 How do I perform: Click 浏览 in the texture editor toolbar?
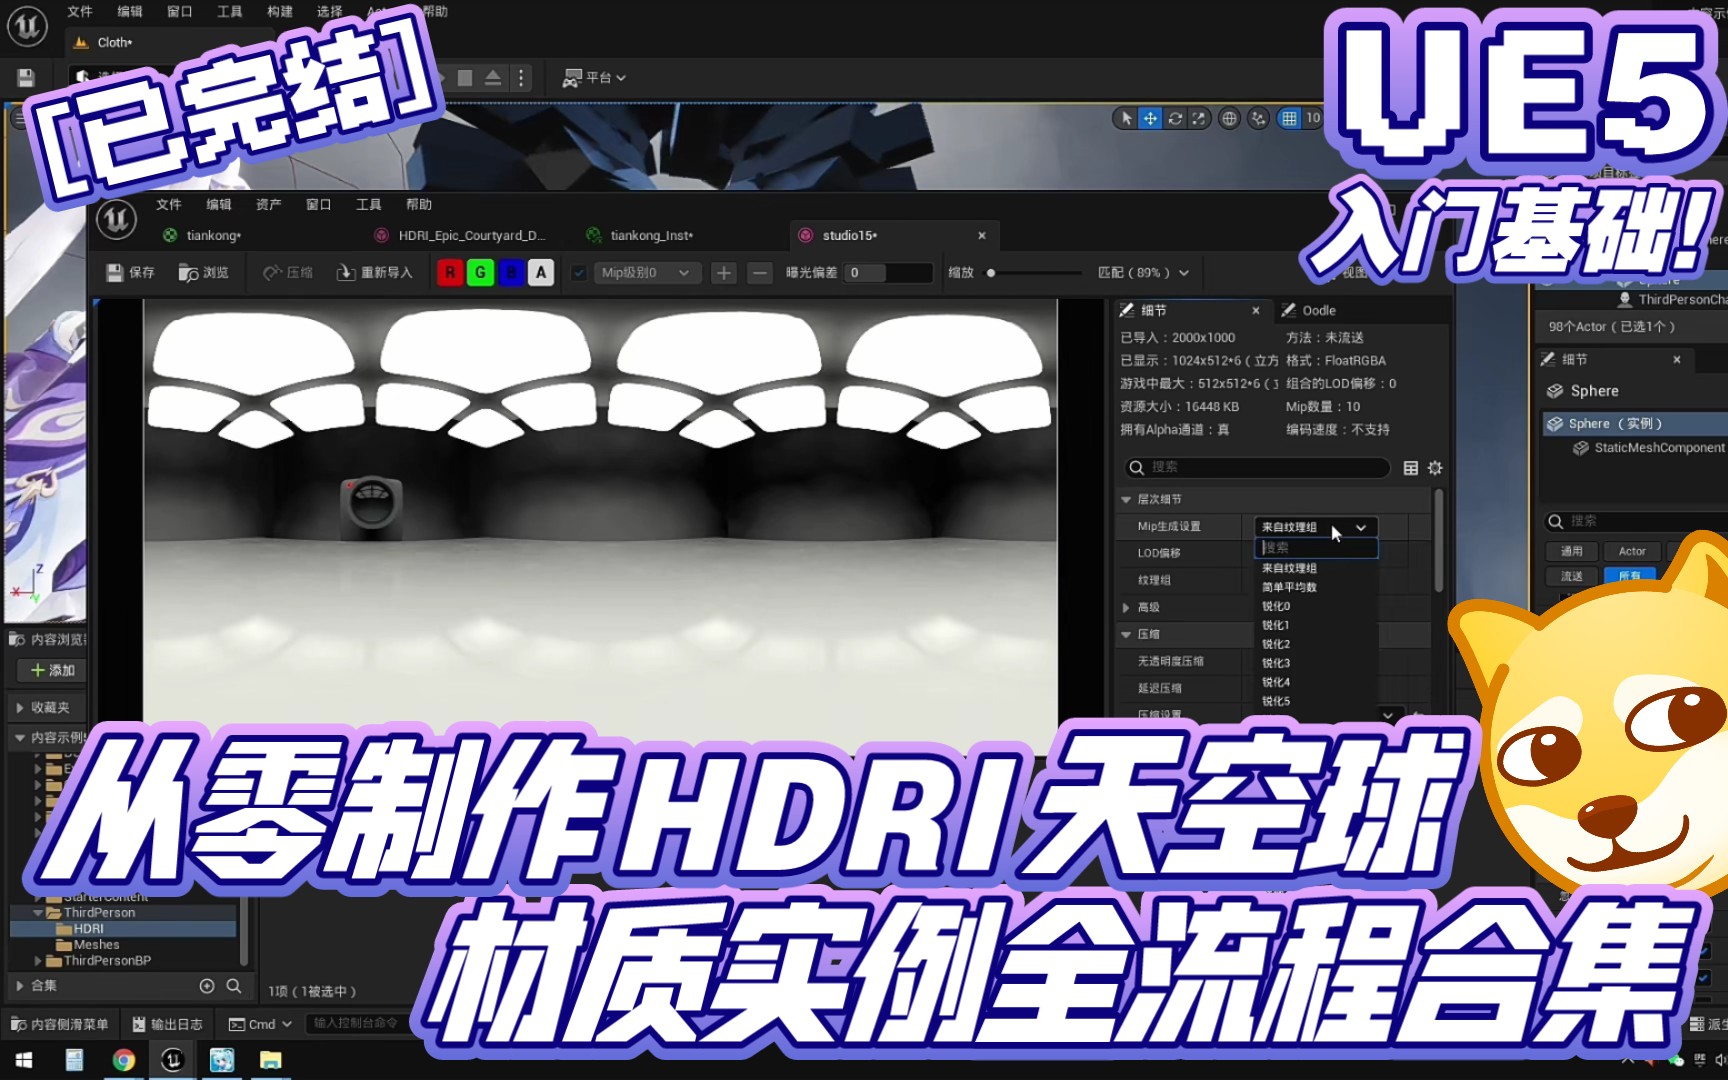coord(204,272)
